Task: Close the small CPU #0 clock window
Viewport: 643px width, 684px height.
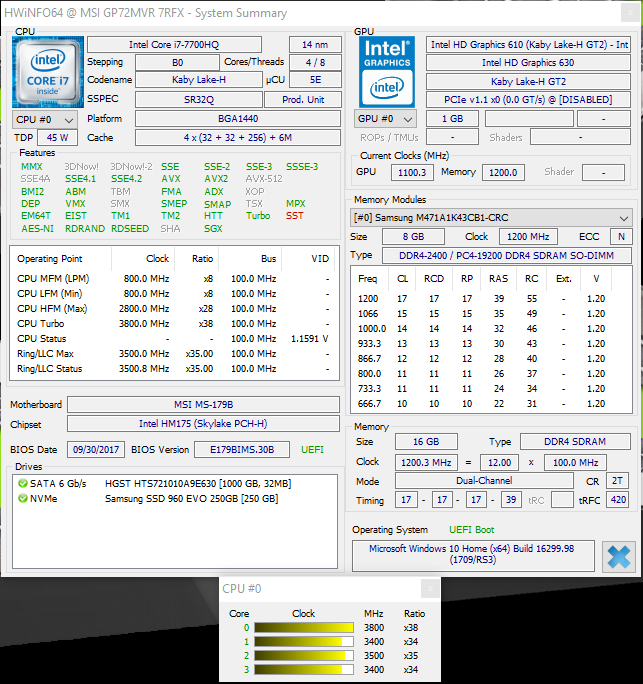Action: coord(430,589)
